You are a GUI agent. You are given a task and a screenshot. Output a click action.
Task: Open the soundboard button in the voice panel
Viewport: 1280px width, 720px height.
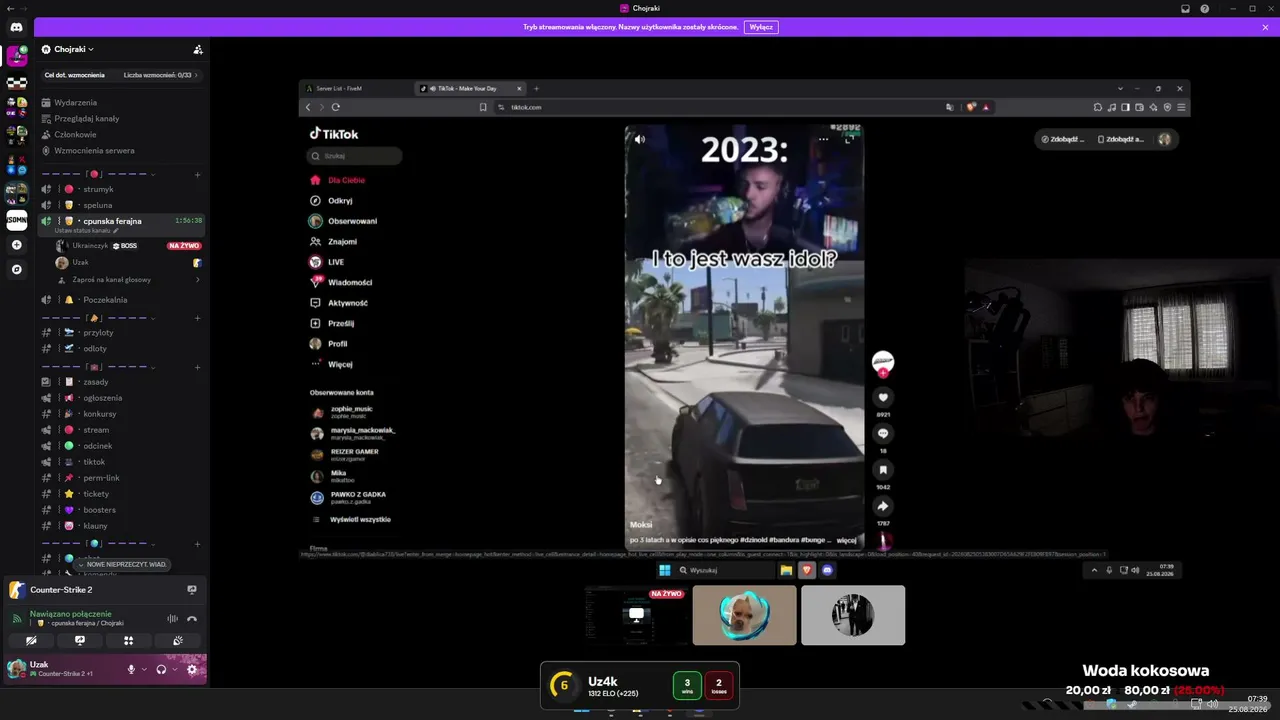177,640
